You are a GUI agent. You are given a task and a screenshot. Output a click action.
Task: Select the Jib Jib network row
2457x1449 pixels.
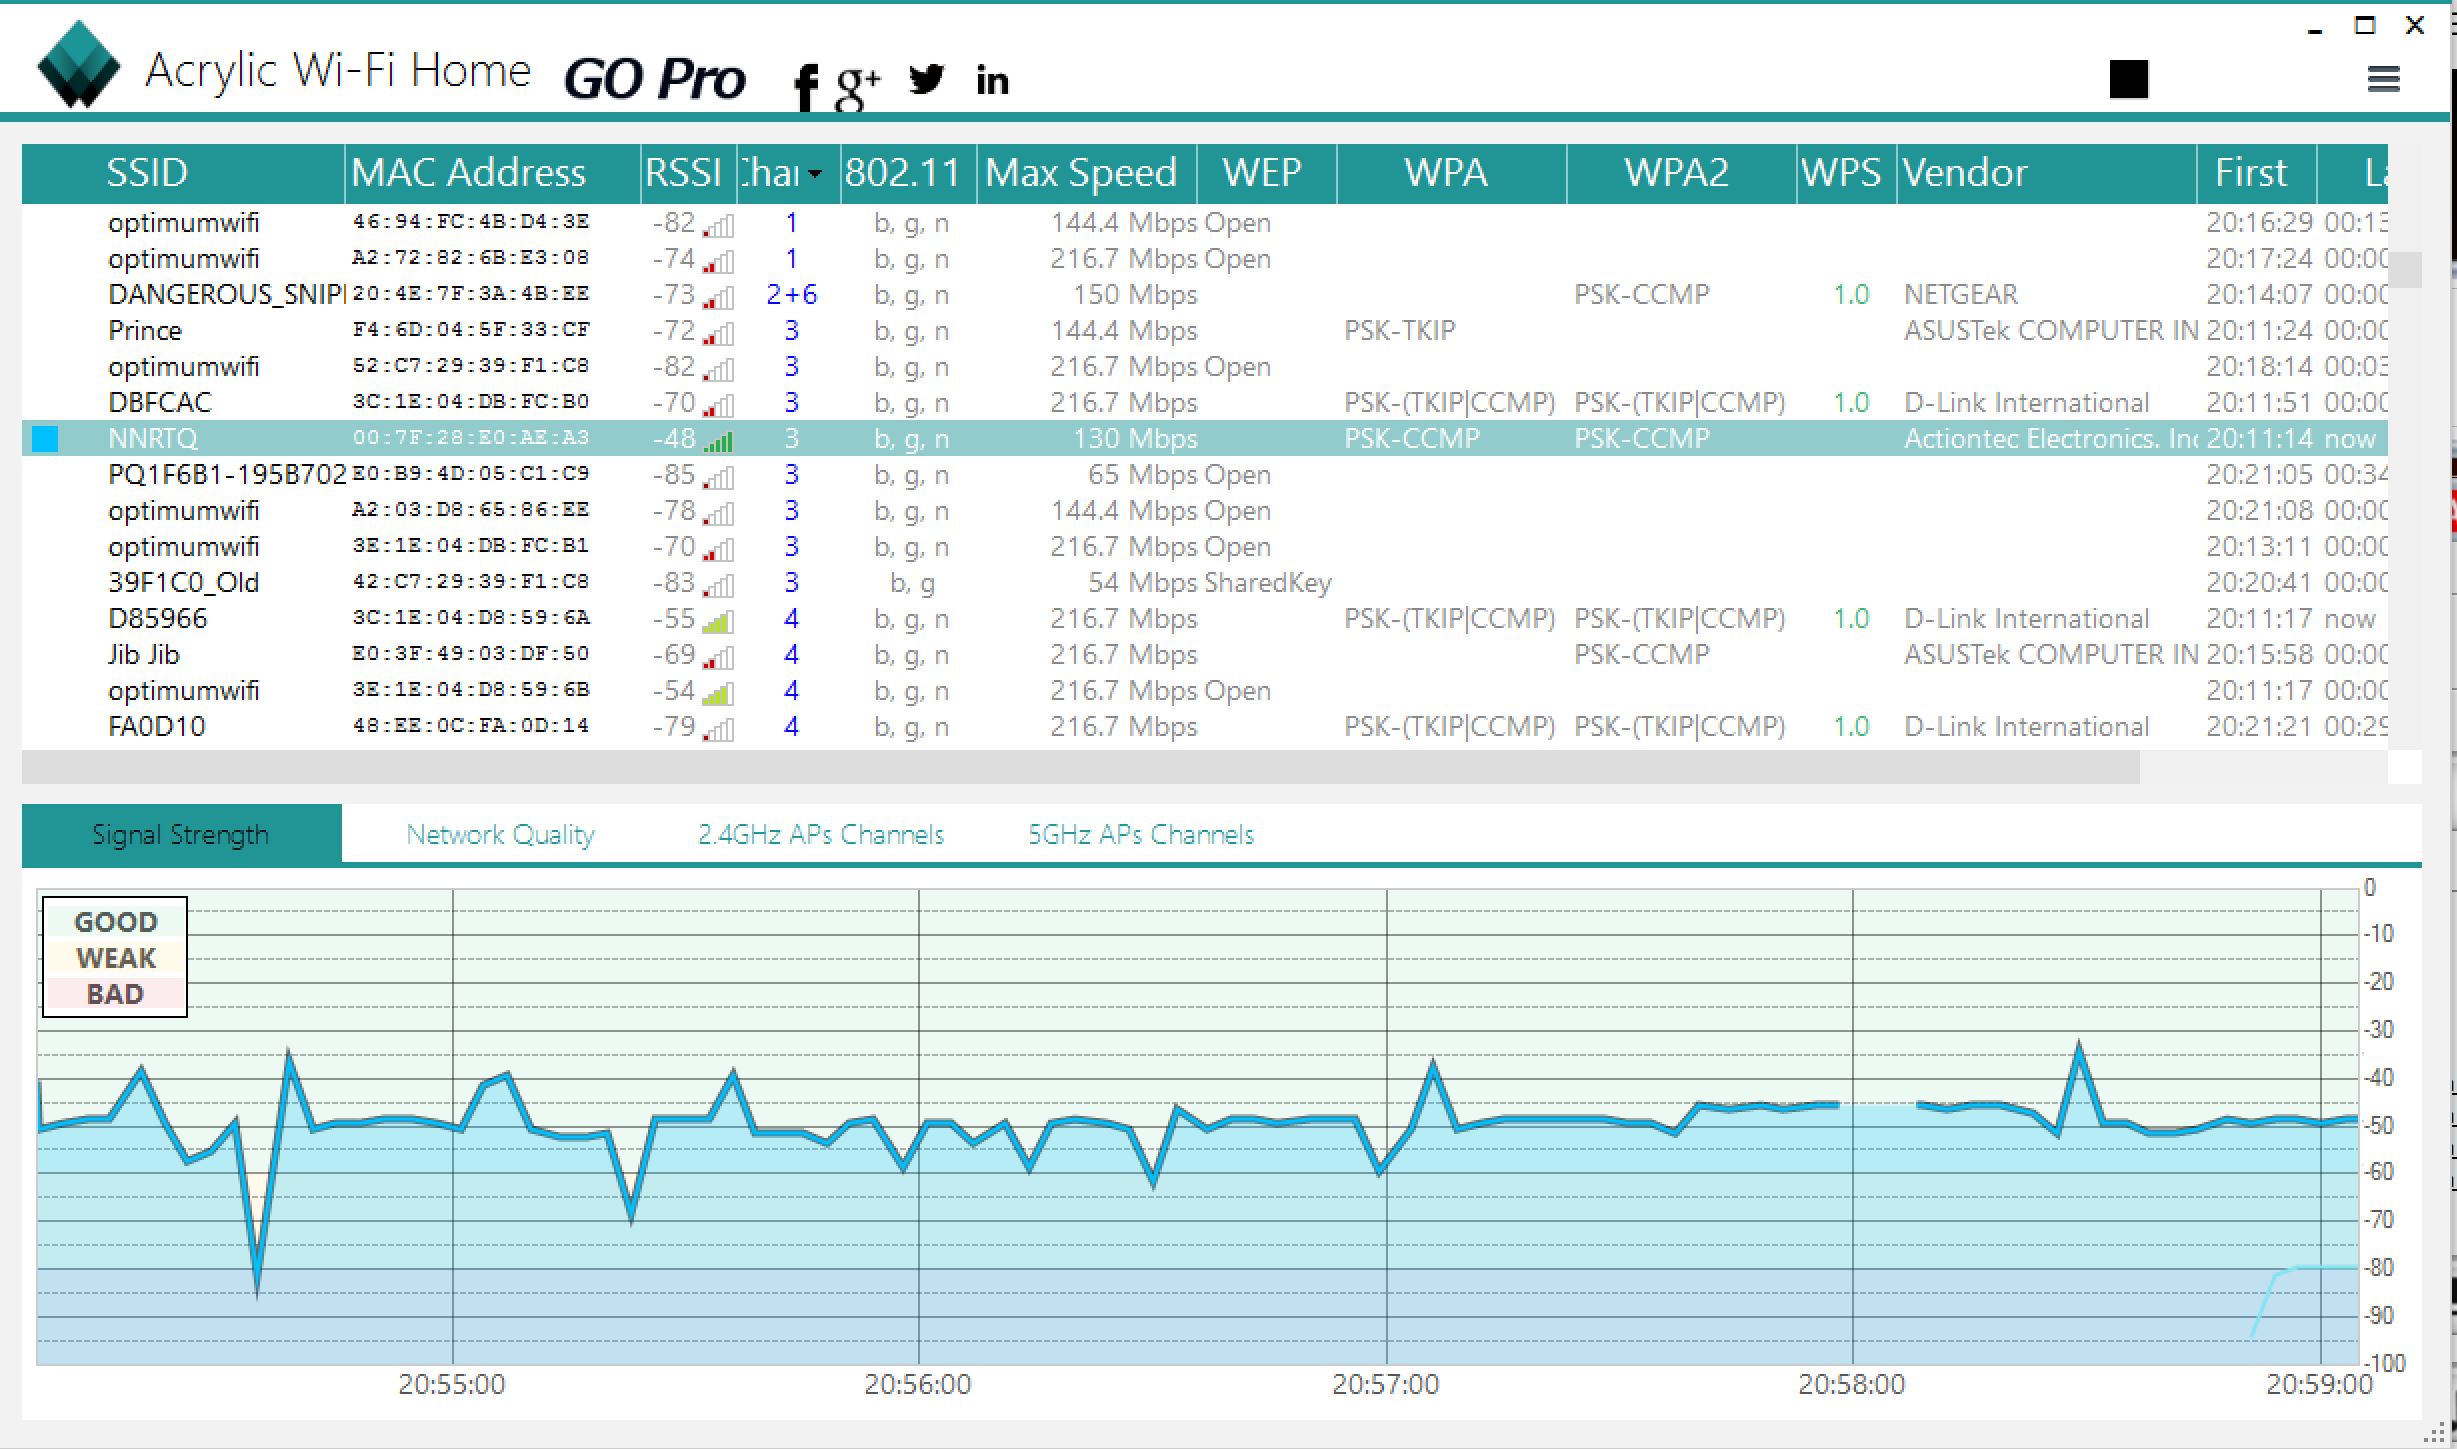[x=144, y=655]
